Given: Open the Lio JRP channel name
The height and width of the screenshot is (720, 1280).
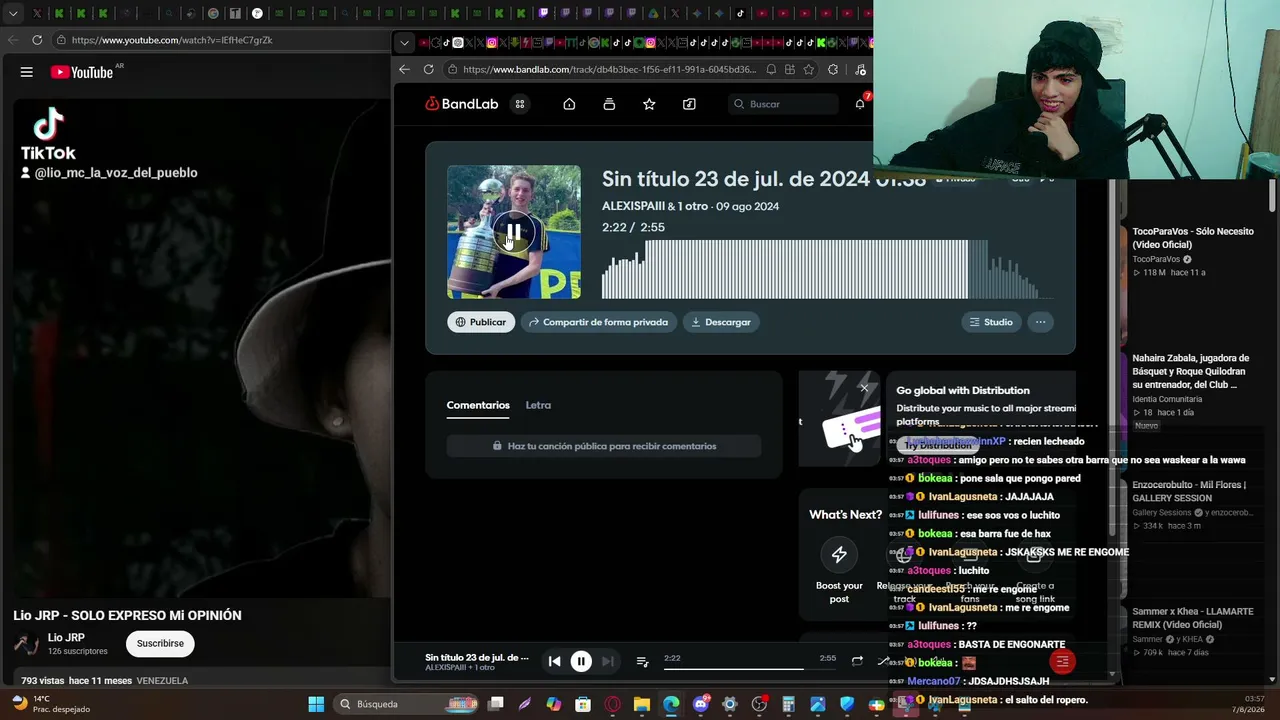Looking at the screenshot, I should coord(66,637).
